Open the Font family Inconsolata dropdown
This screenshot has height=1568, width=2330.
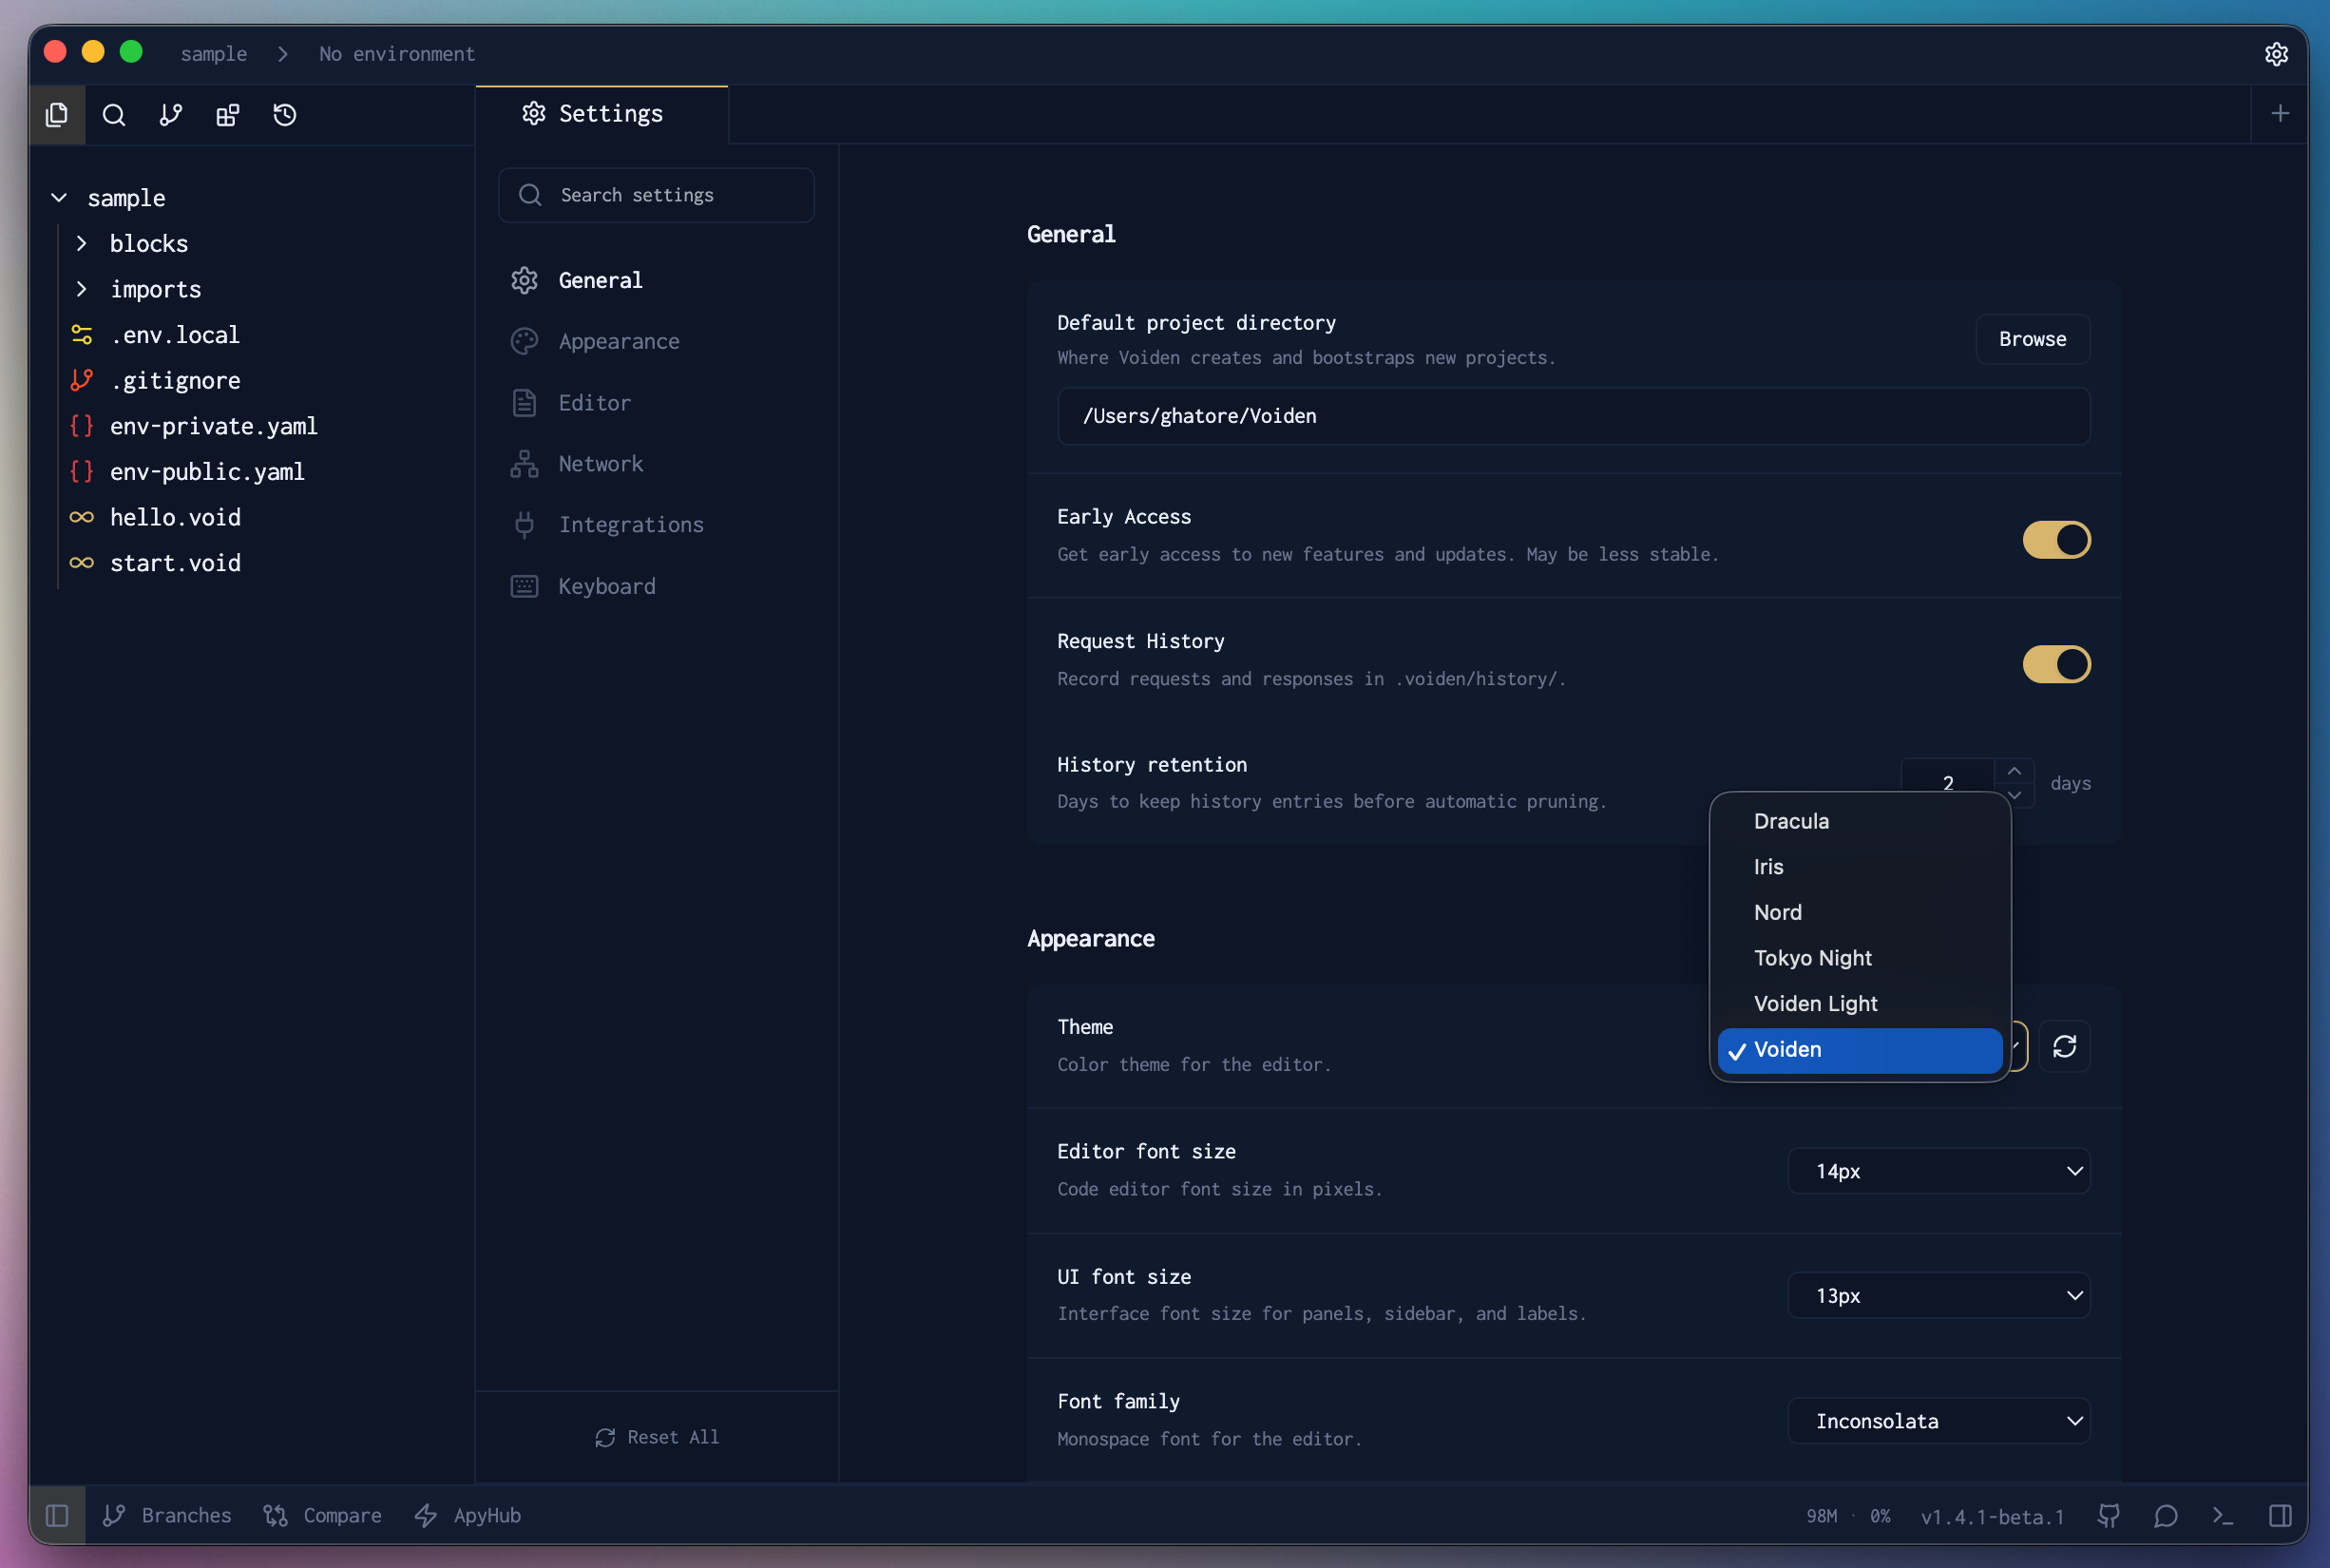point(1938,1421)
